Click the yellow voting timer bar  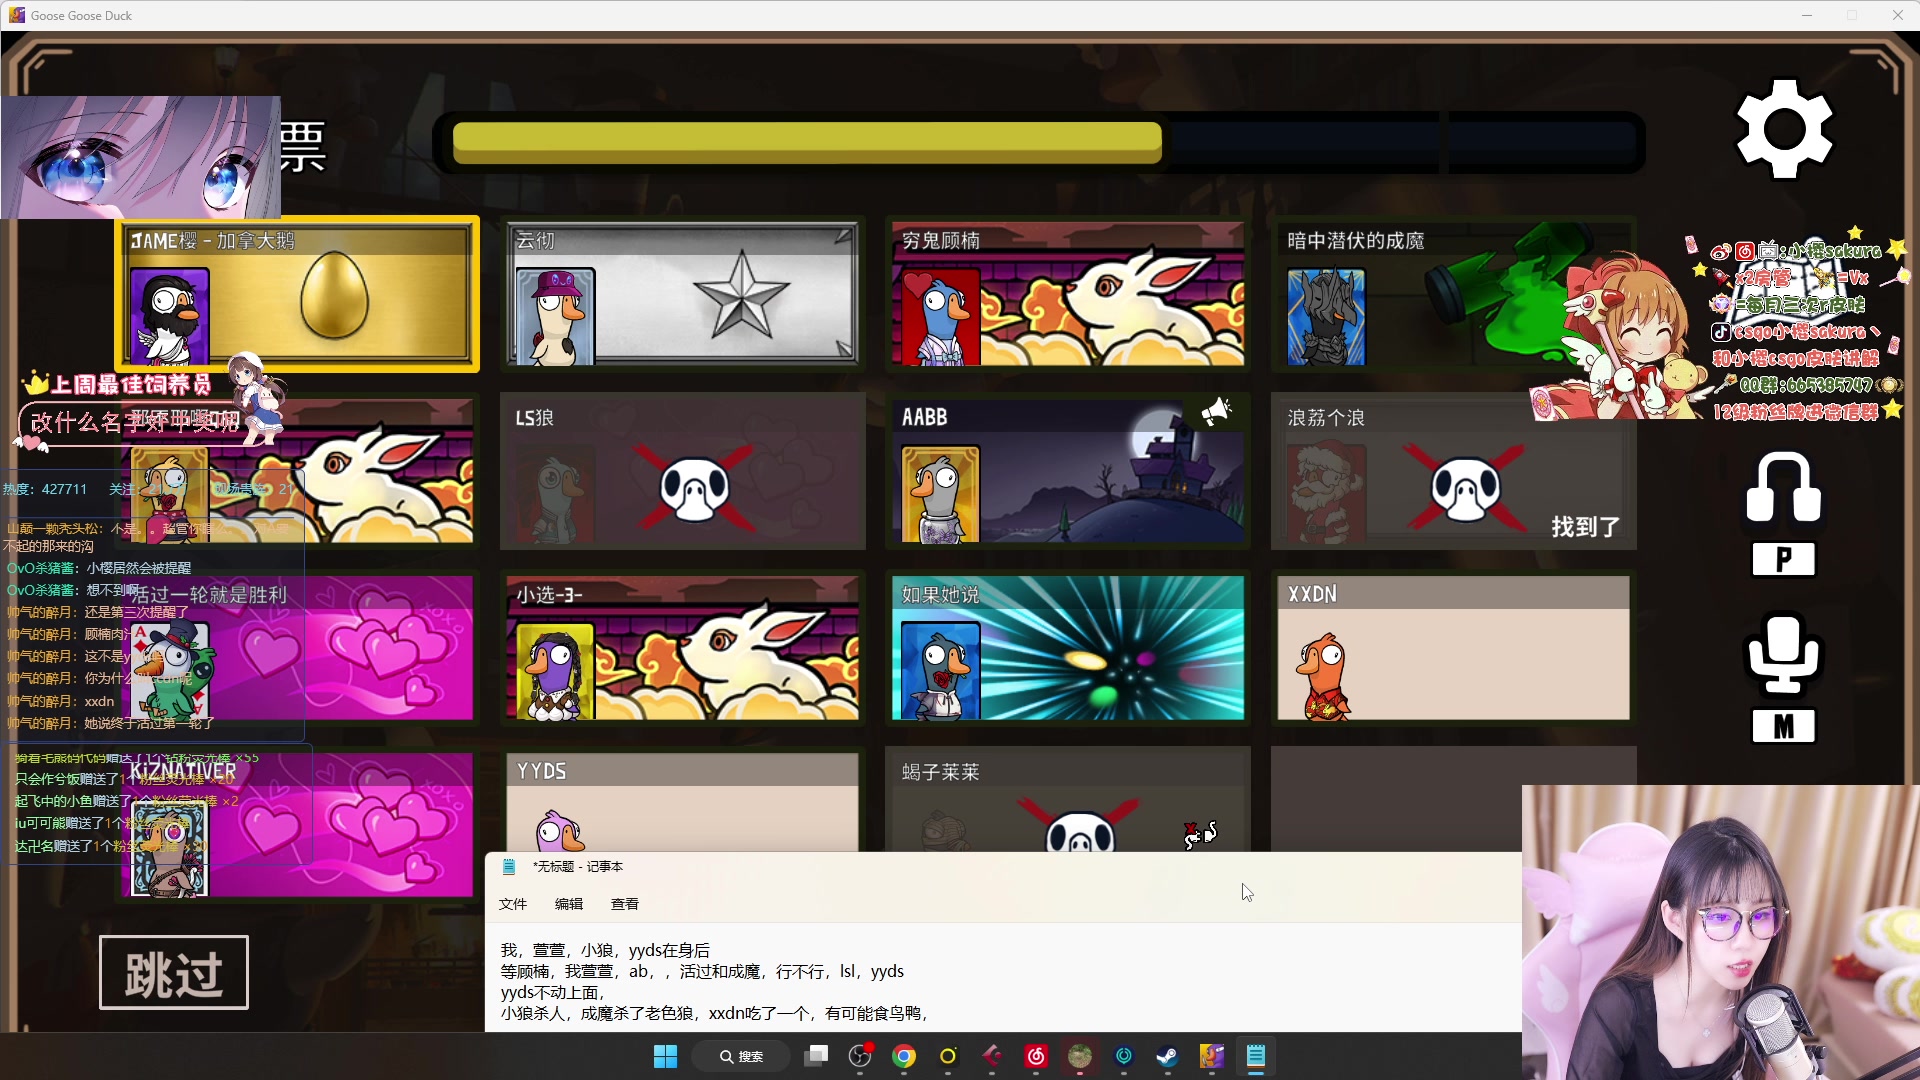tap(807, 143)
